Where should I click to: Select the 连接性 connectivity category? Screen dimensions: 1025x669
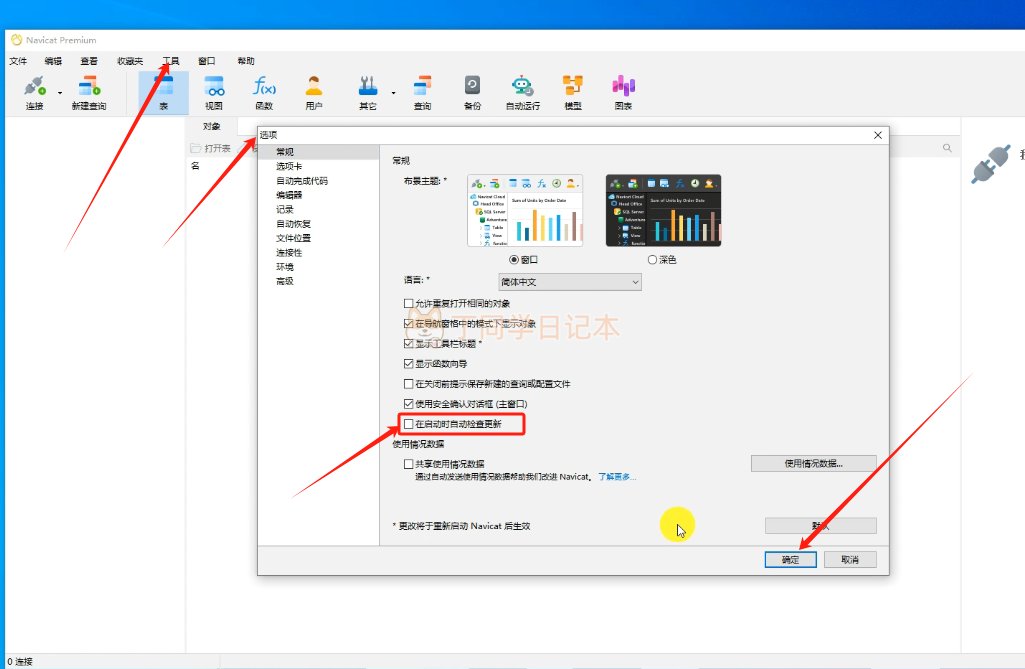coord(289,252)
